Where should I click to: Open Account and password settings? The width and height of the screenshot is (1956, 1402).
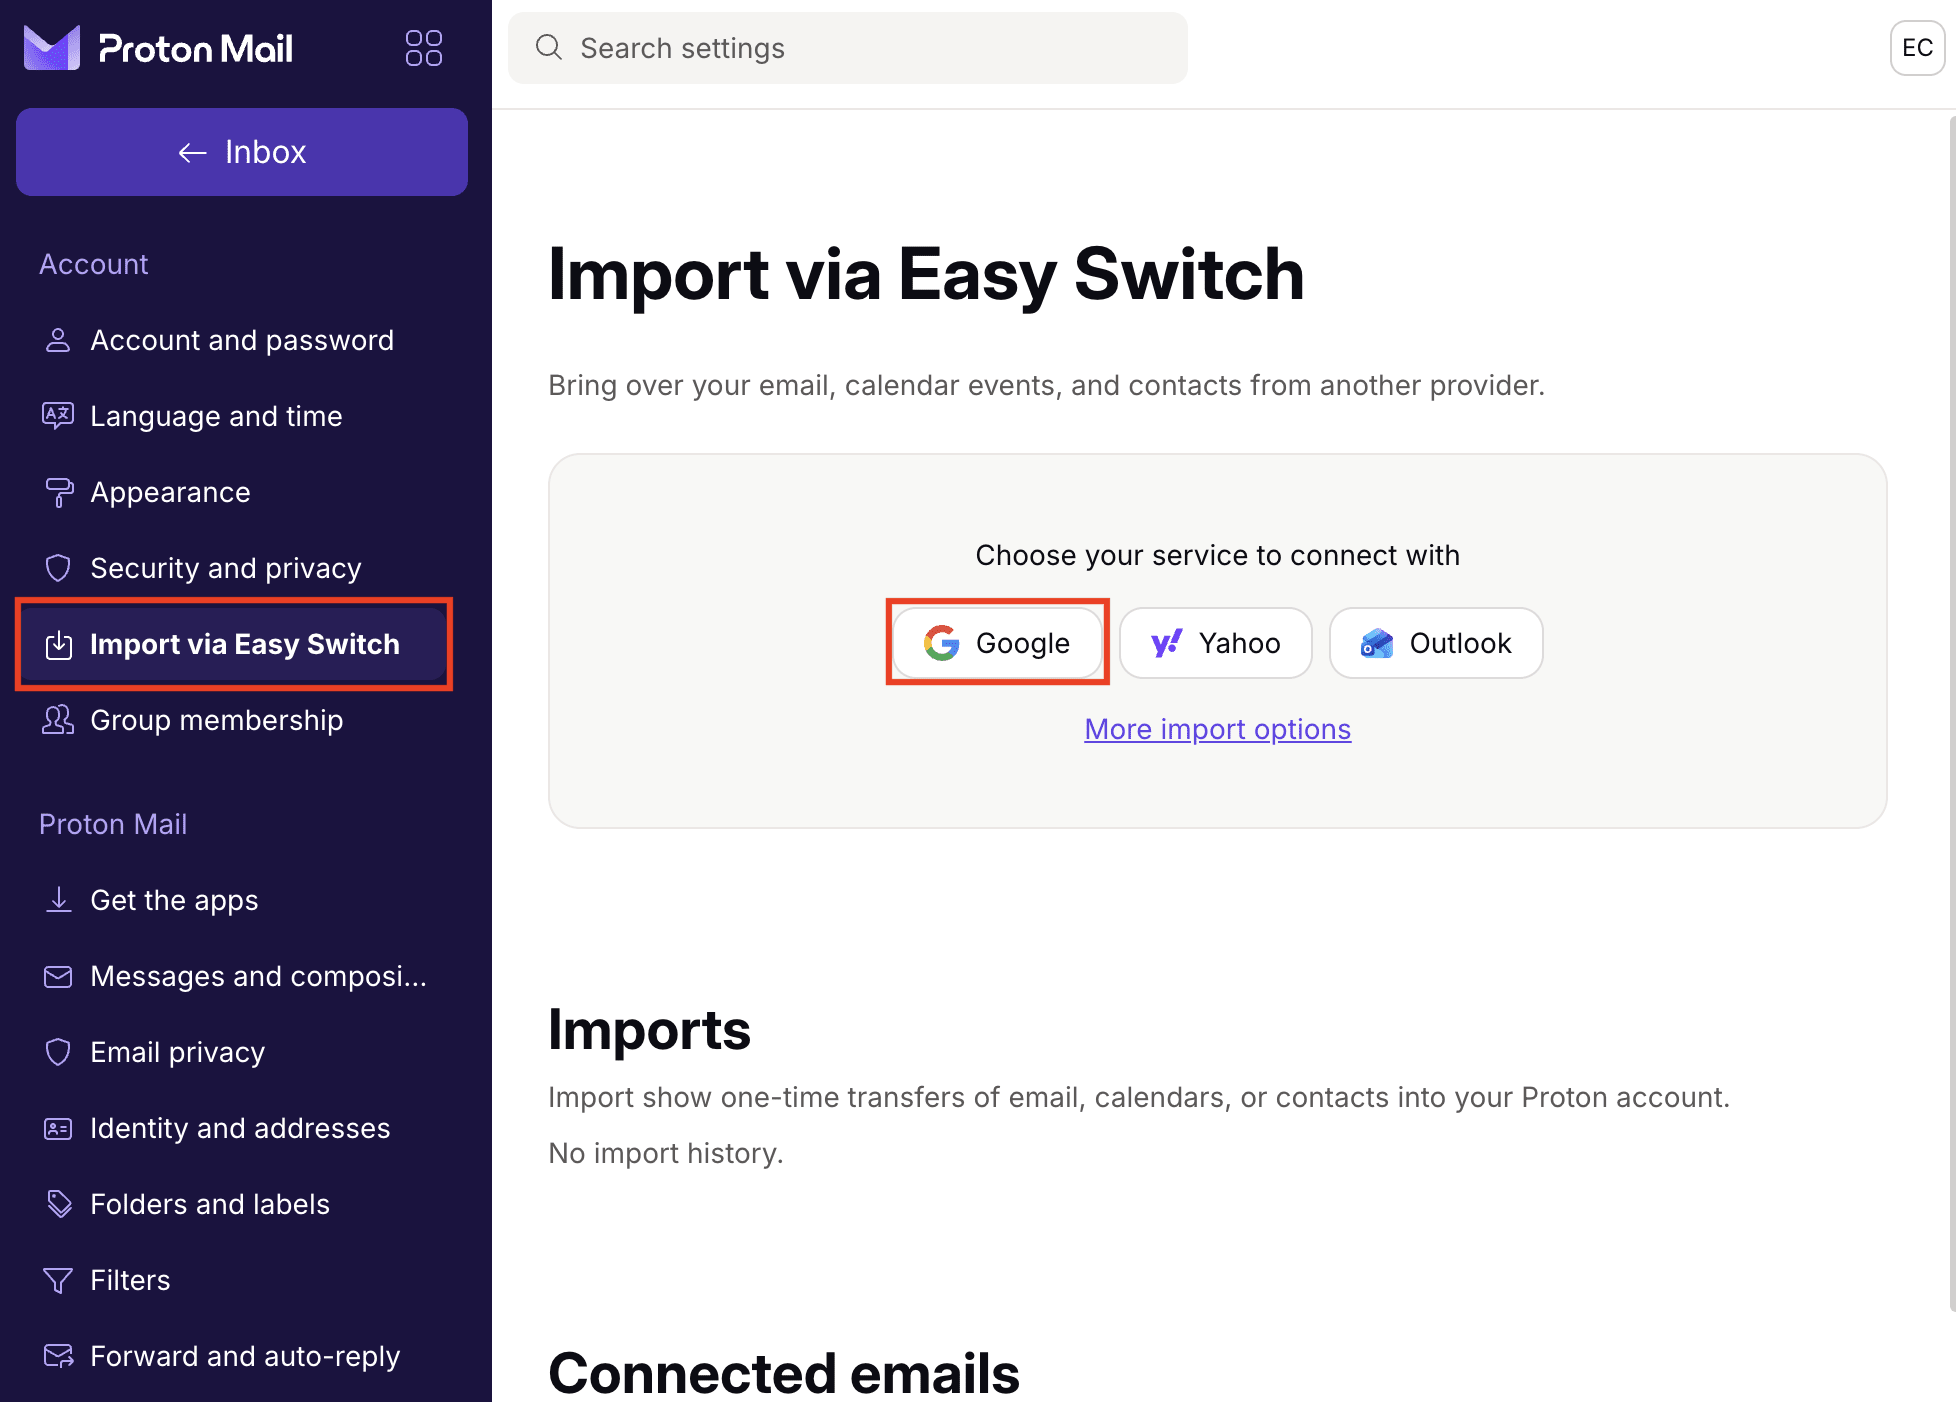(240, 340)
